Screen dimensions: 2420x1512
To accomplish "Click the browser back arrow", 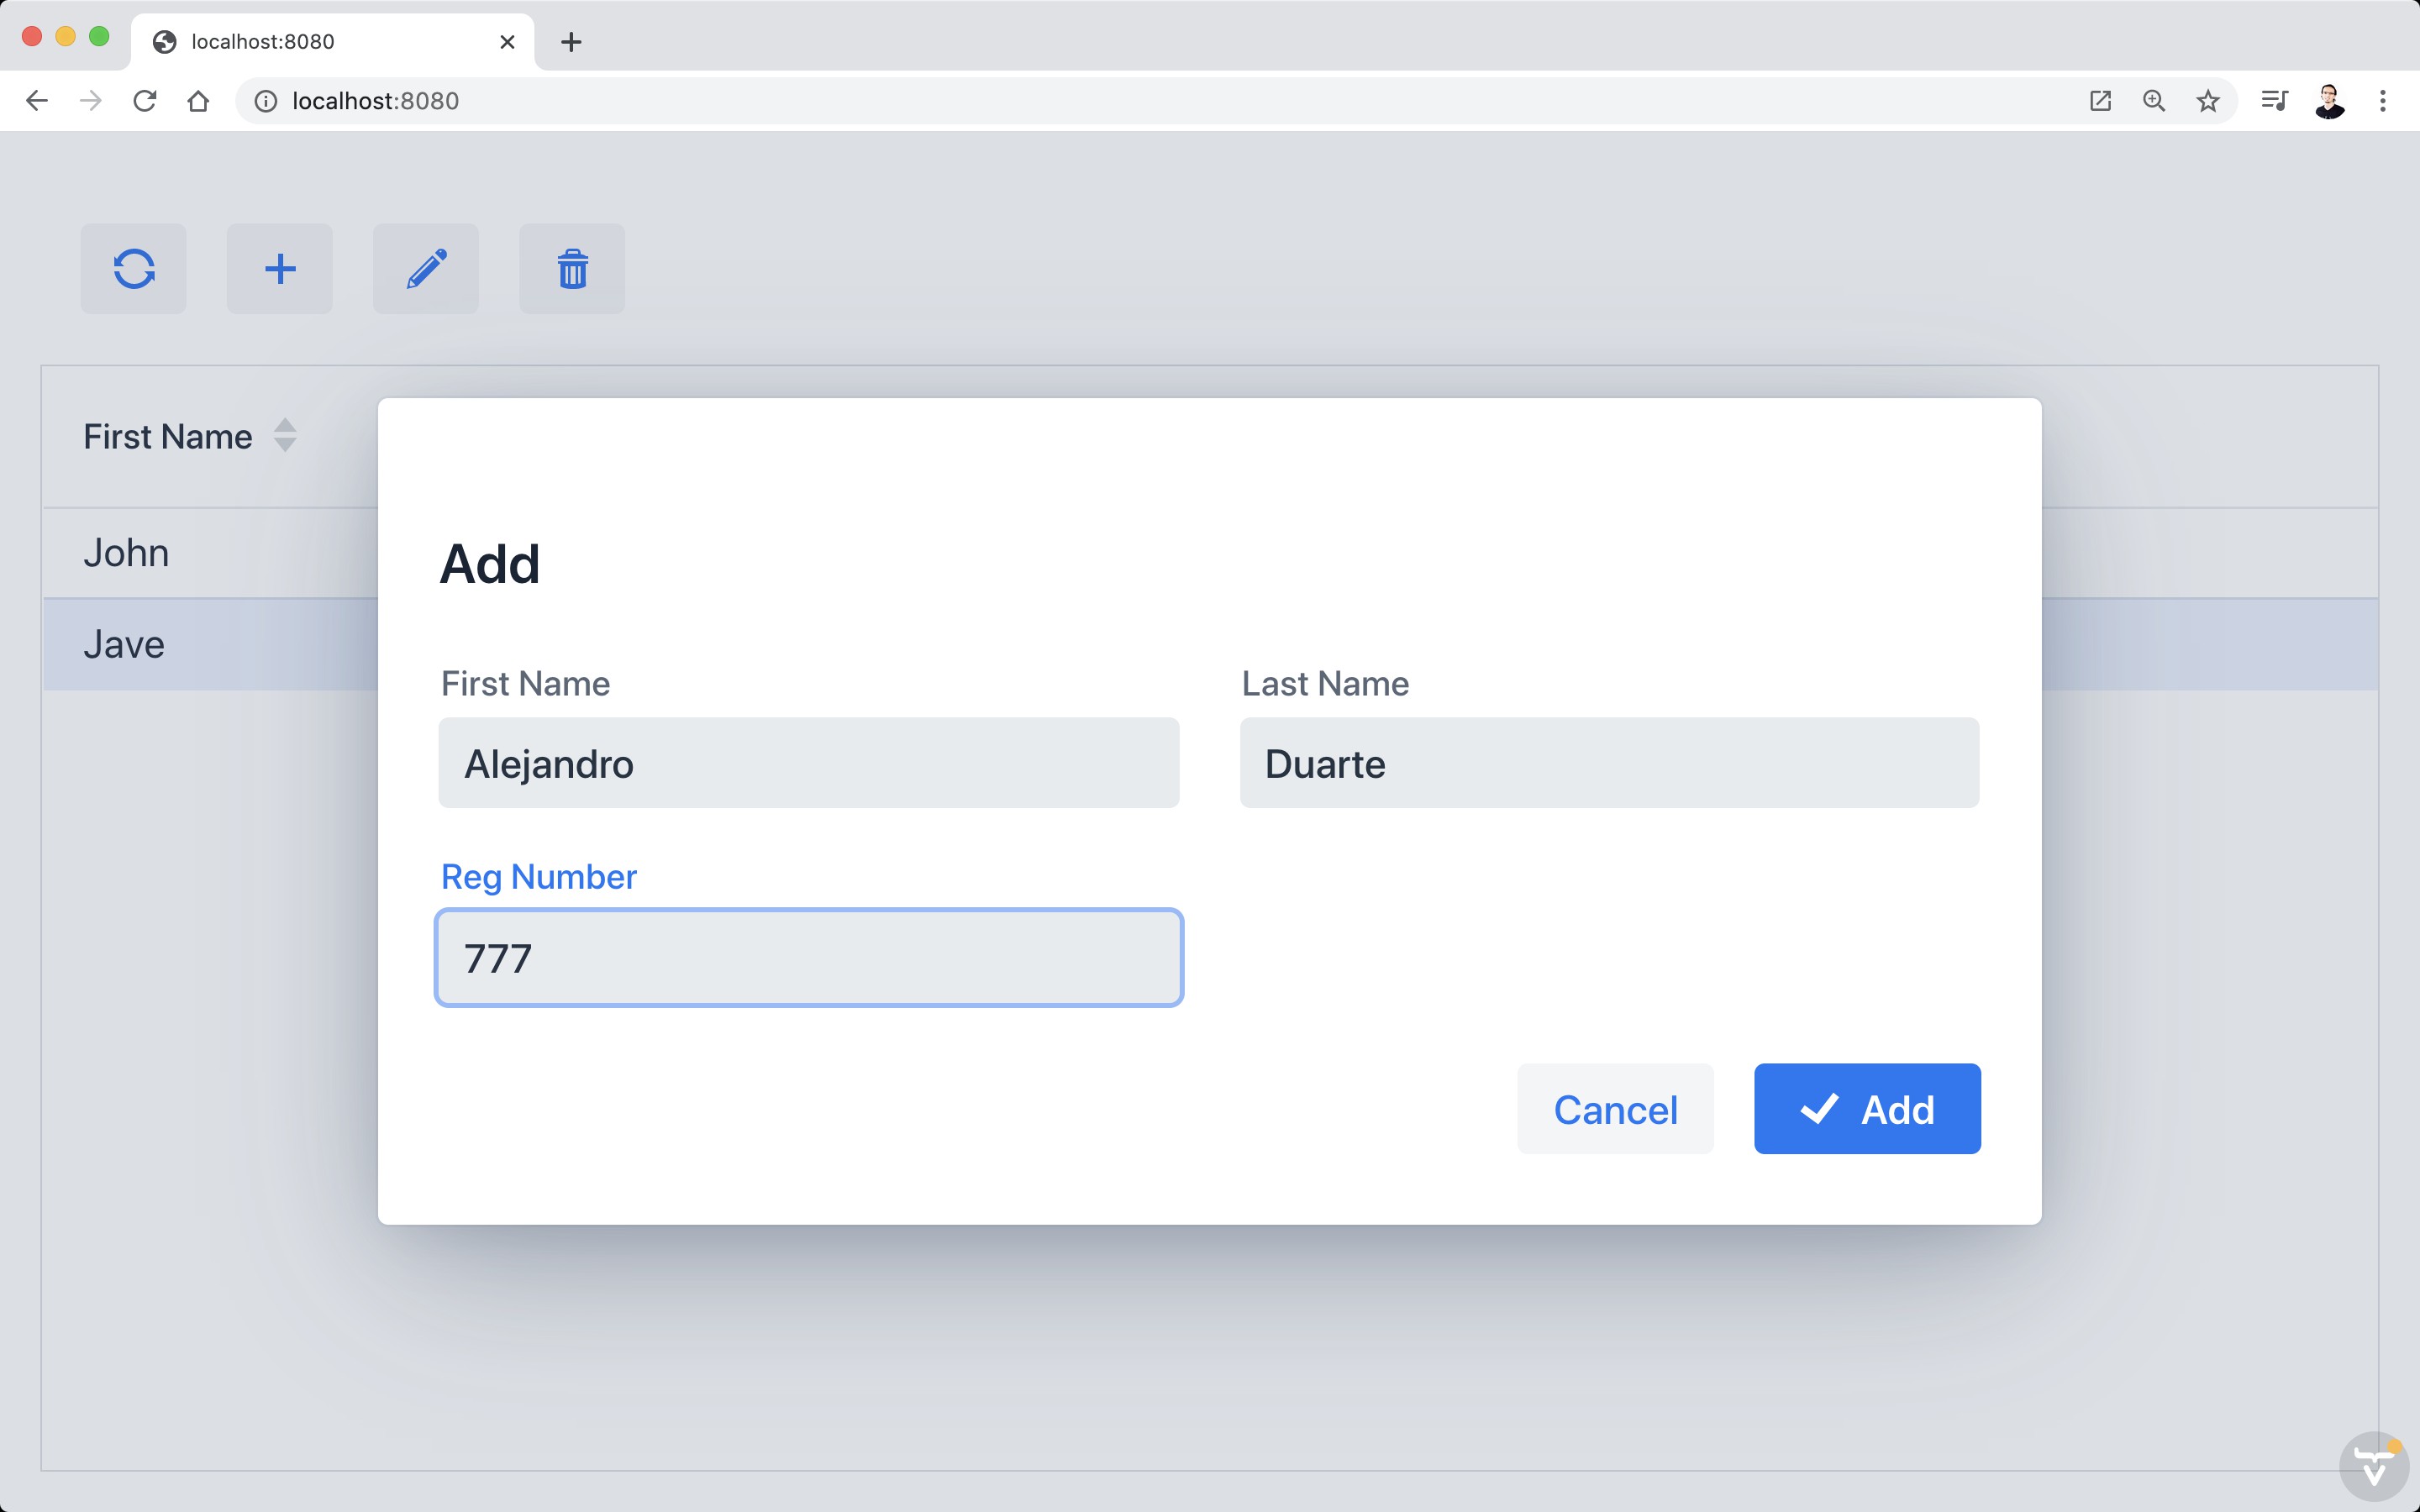I will coord(37,100).
